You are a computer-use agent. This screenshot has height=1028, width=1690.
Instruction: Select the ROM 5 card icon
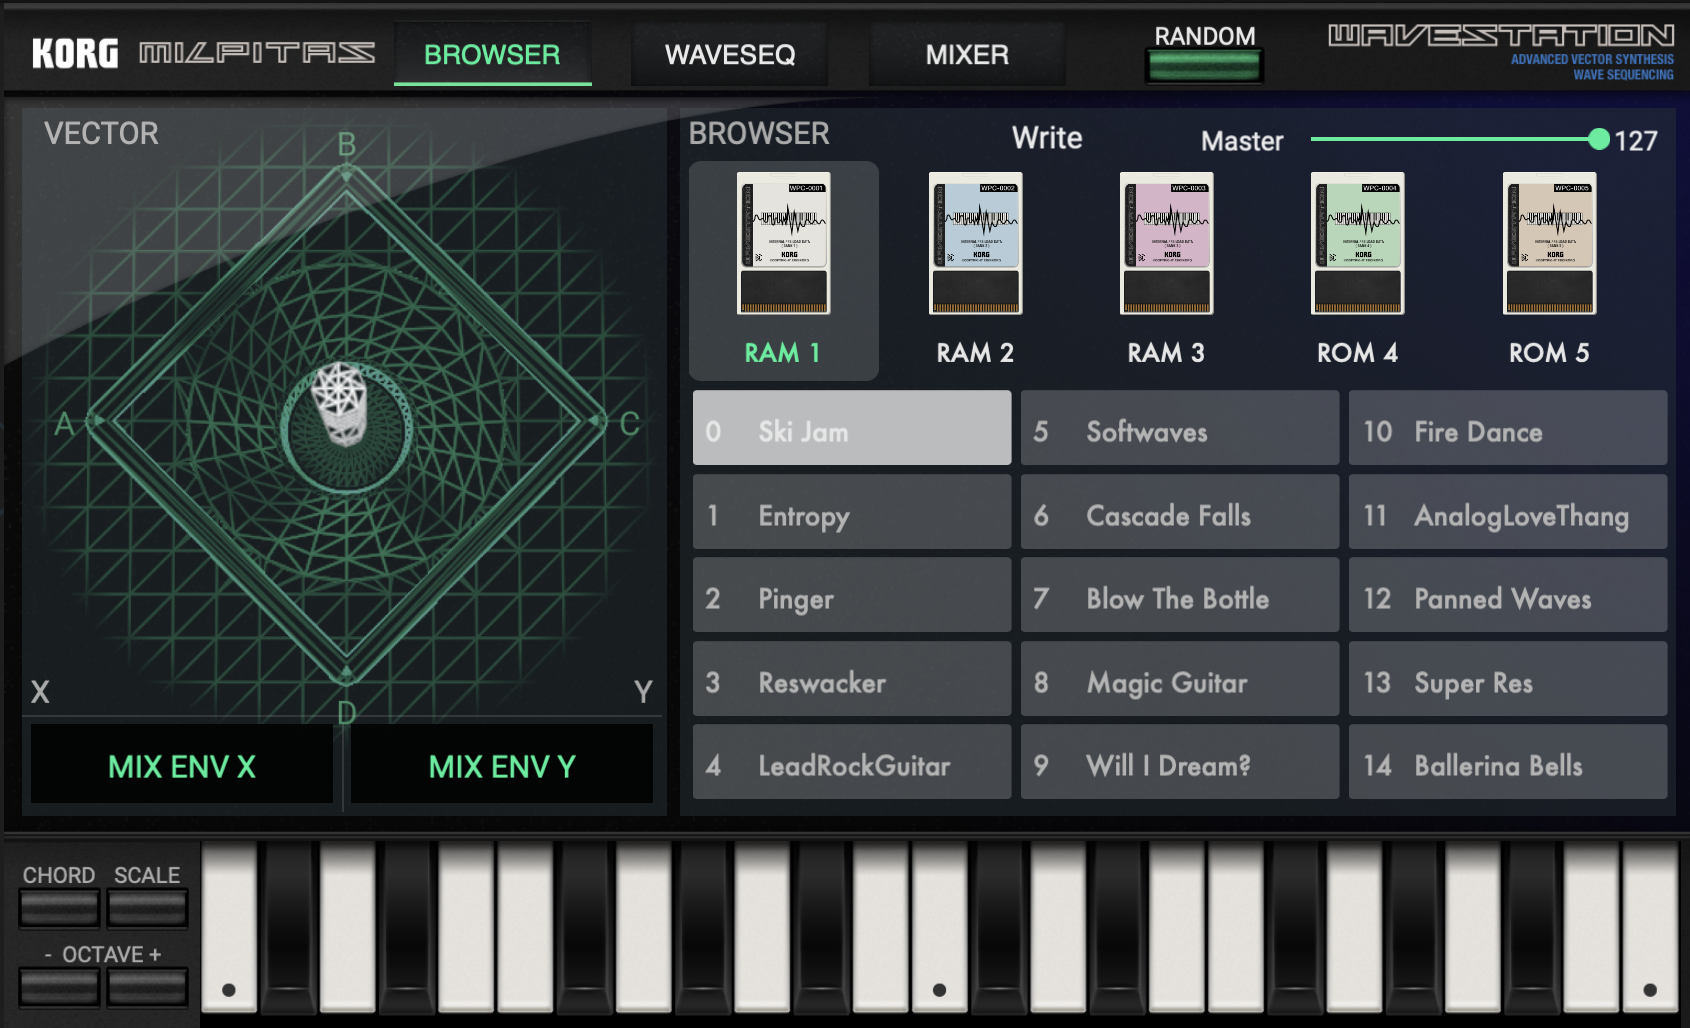click(x=1550, y=243)
